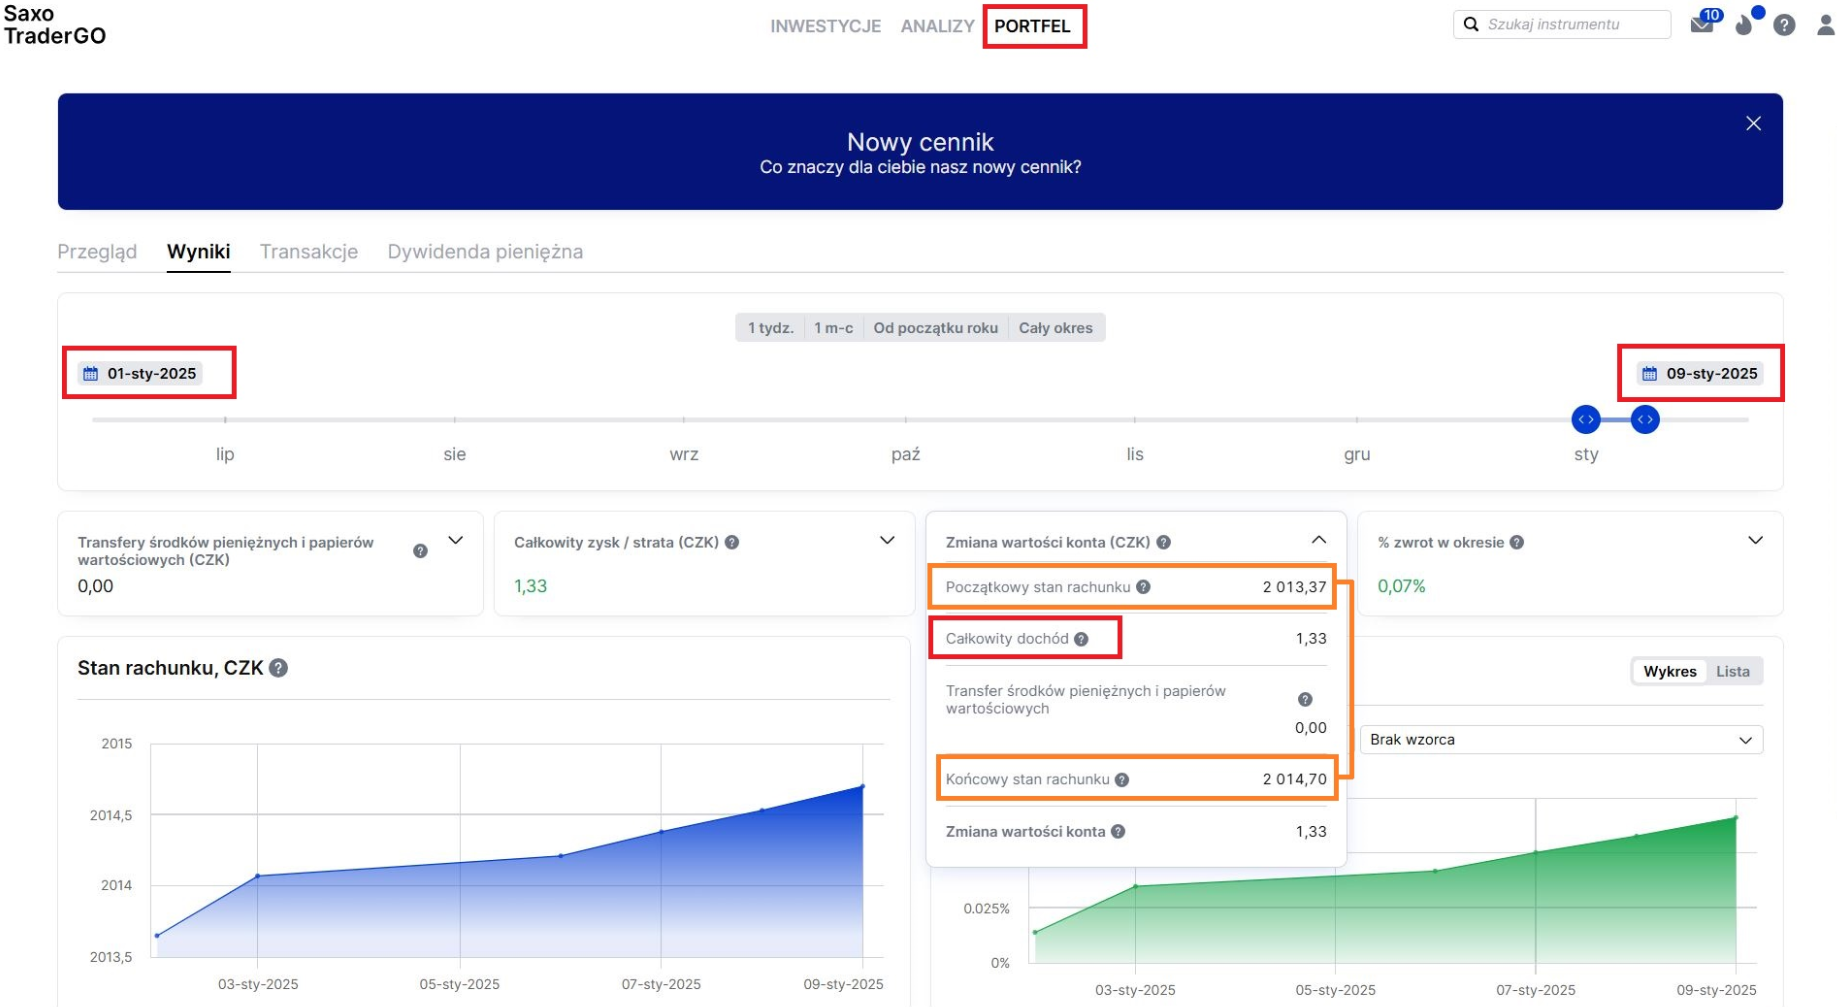Select Cały okres period

[x=1056, y=328]
